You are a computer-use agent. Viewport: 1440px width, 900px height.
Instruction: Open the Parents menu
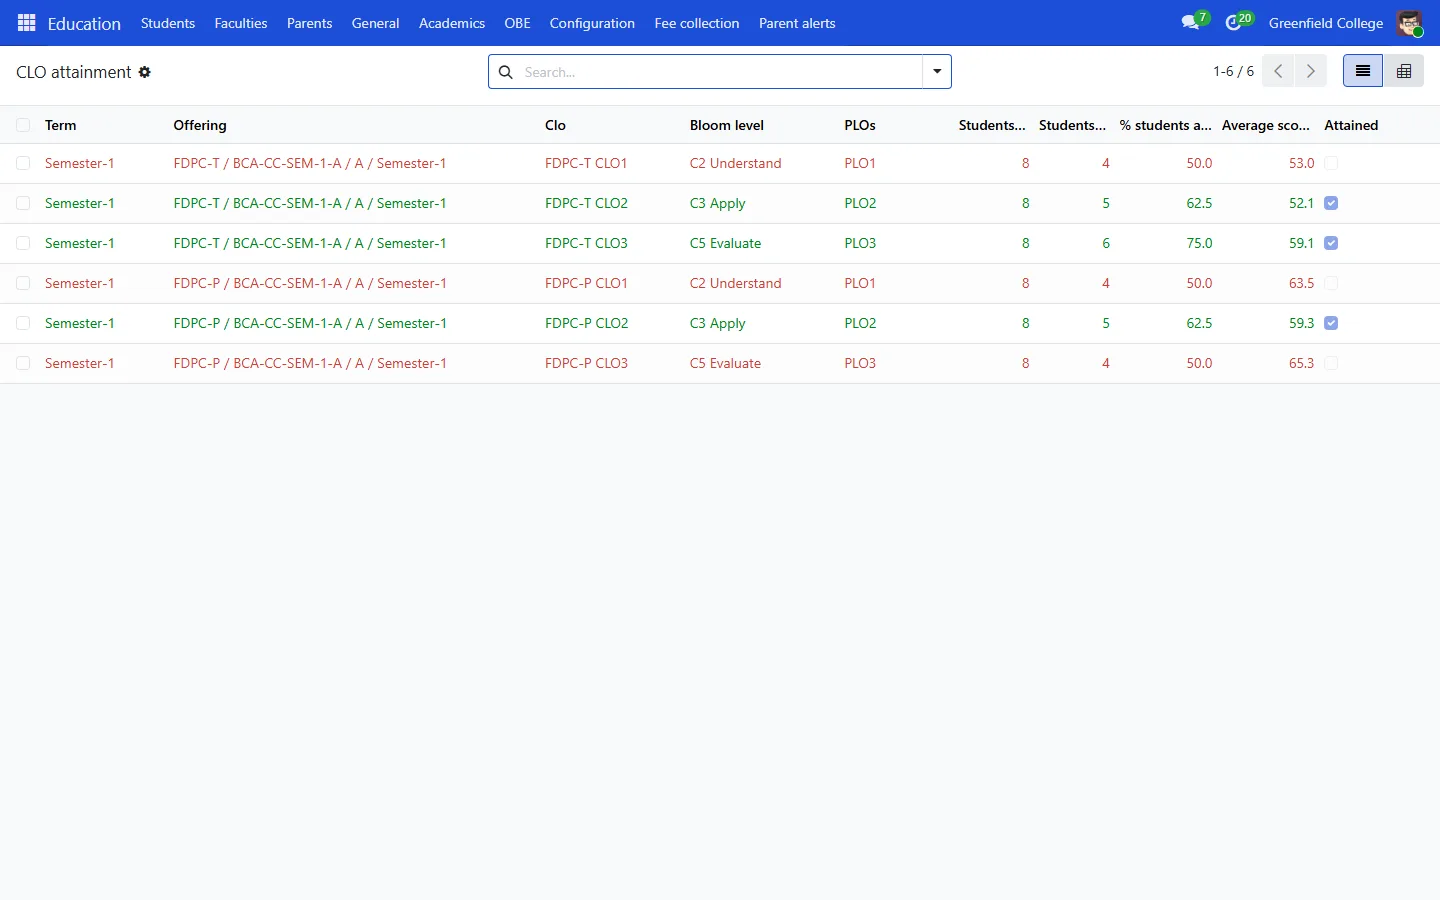pyautogui.click(x=309, y=23)
